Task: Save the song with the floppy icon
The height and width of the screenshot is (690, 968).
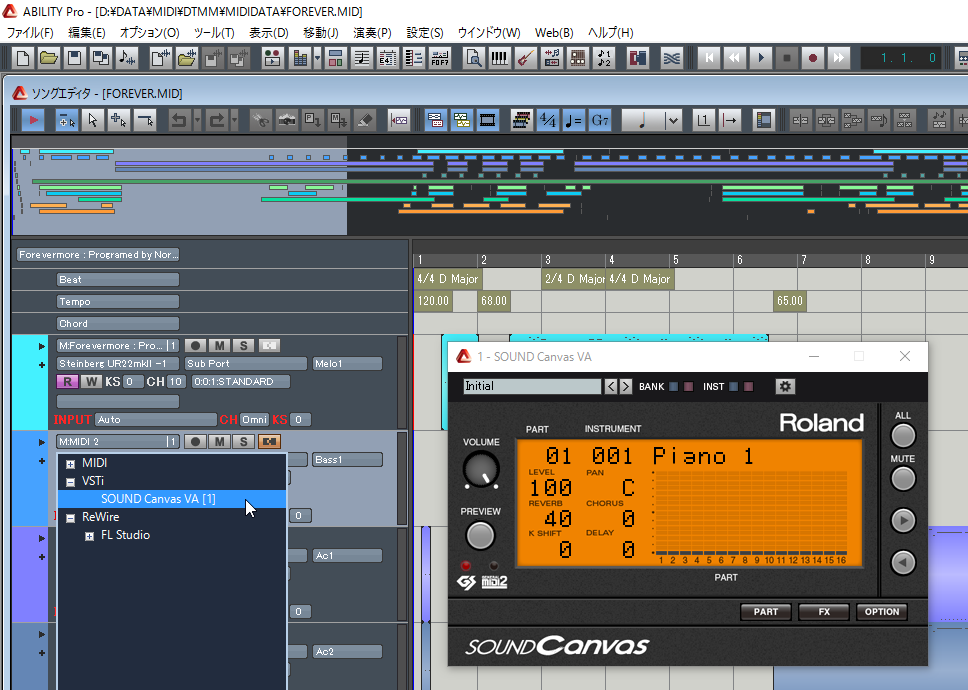Action: click(x=75, y=58)
